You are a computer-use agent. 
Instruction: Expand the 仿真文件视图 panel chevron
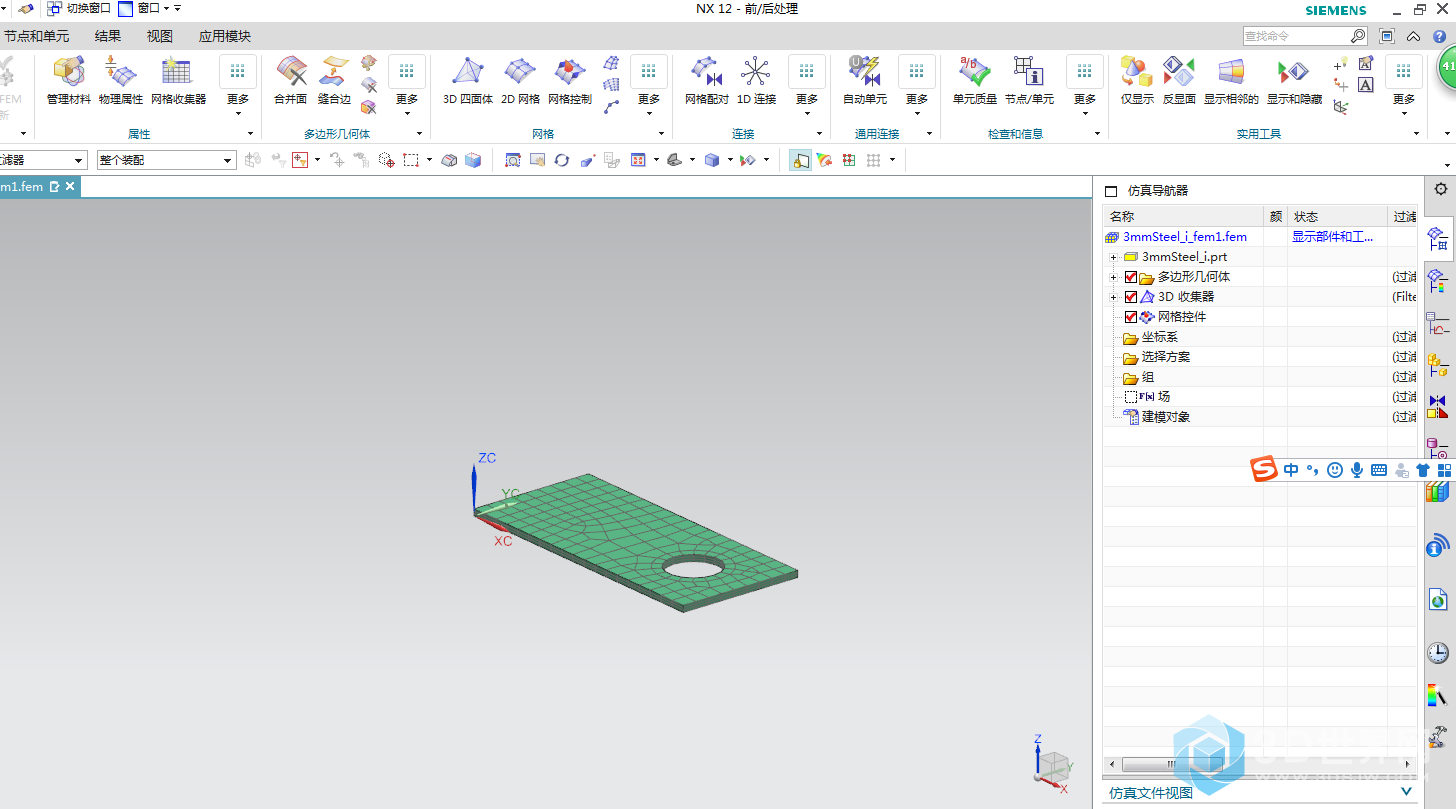pyautogui.click(x=1407, y=792)
